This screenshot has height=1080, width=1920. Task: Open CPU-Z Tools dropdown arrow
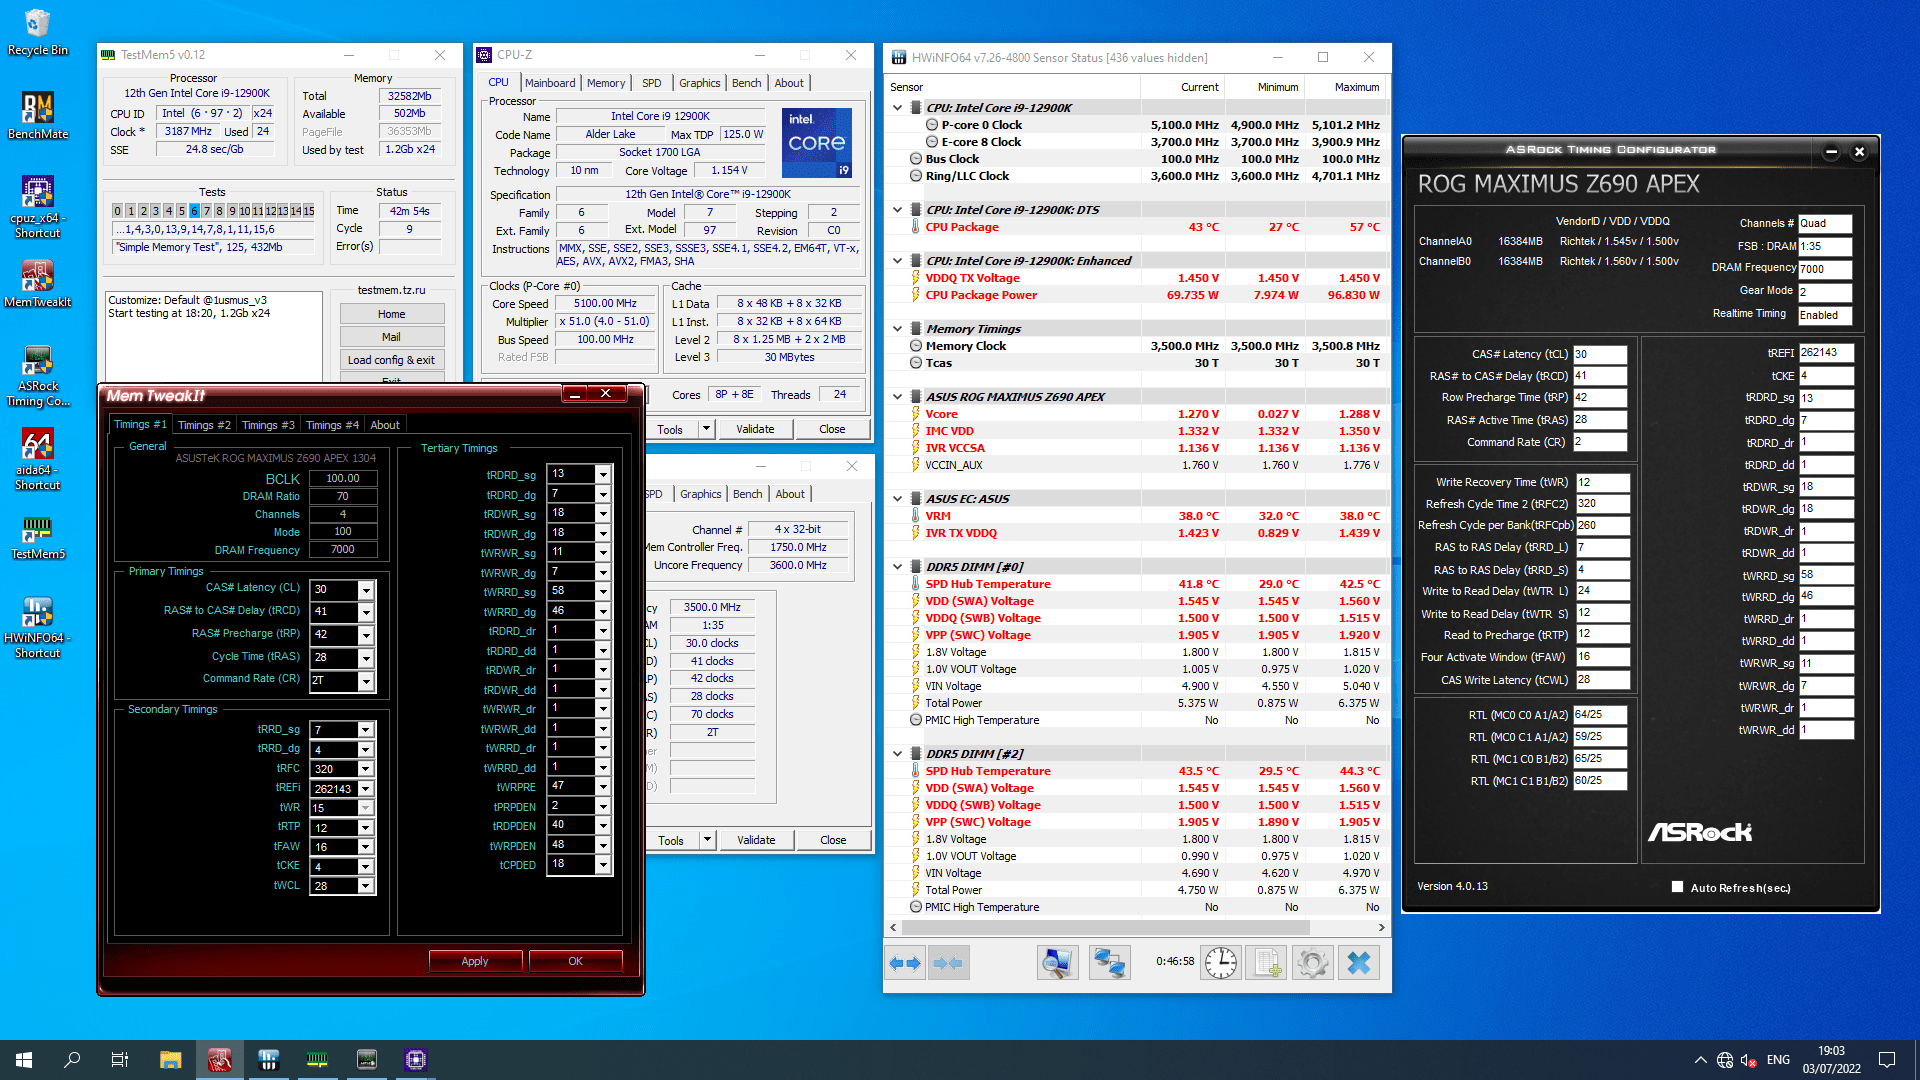[x=707, y=429]
